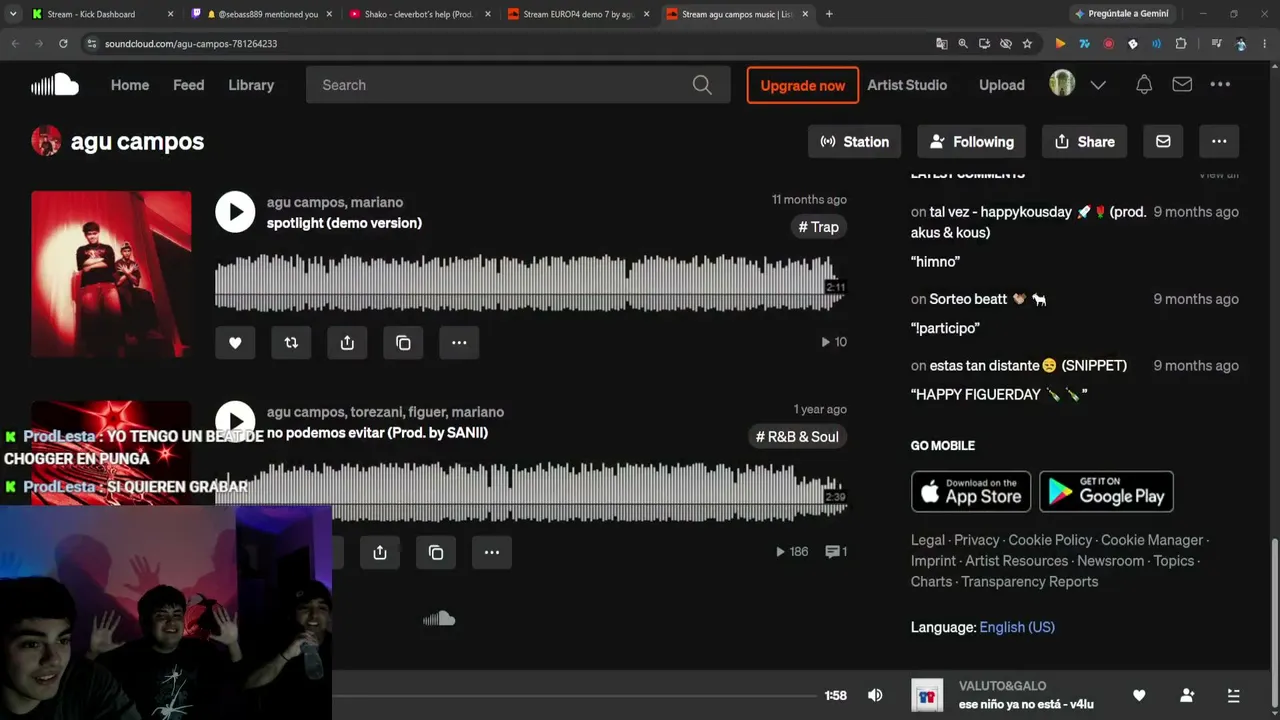The width and height of the screenshot is (1280, 720).
Task: Share the agu campos profile
Action: click(1085, 142)
